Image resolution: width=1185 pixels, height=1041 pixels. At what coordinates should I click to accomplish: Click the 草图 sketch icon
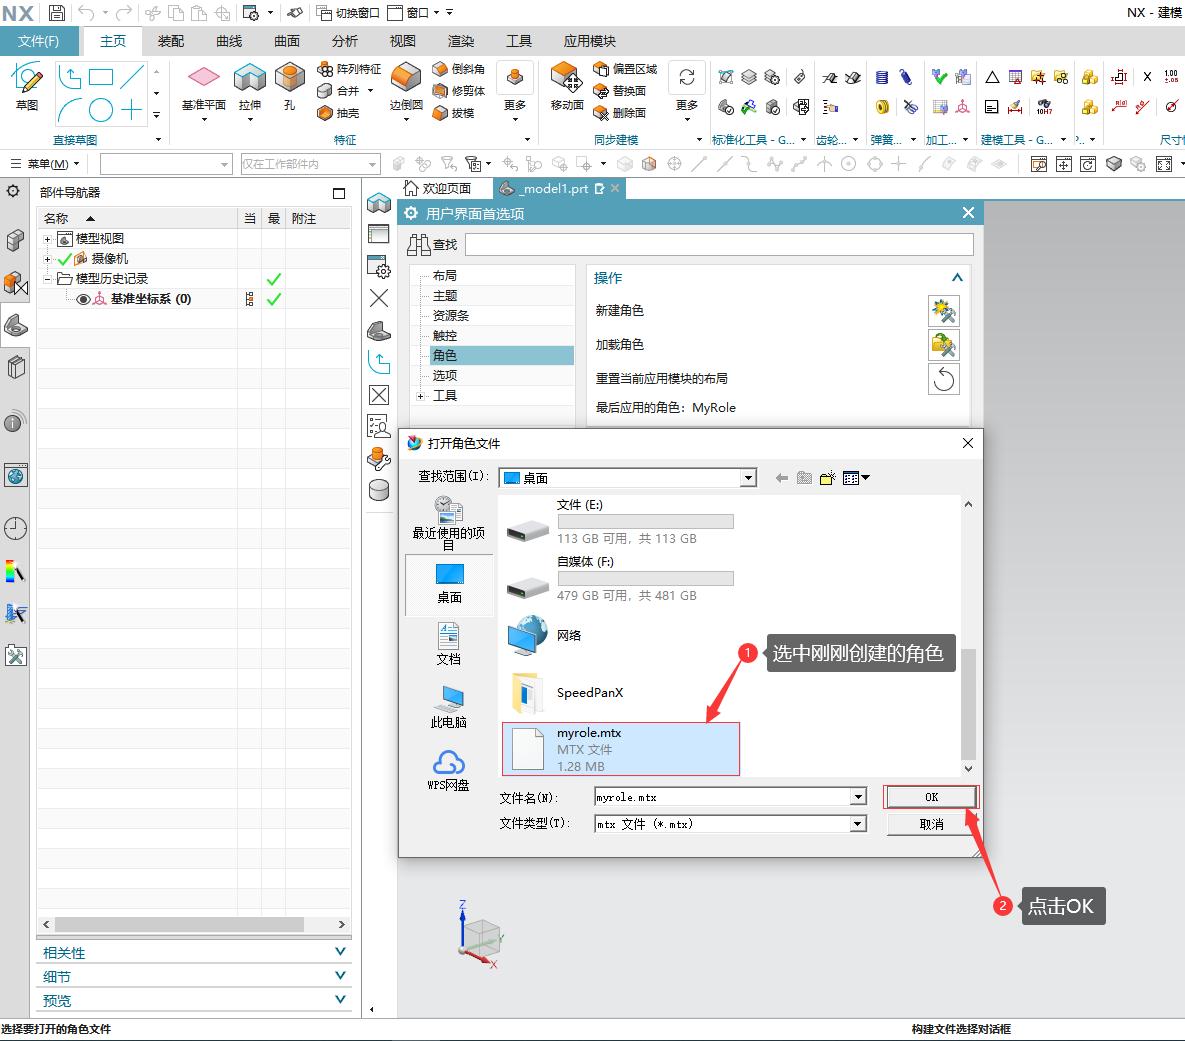[x=27, y=79]
